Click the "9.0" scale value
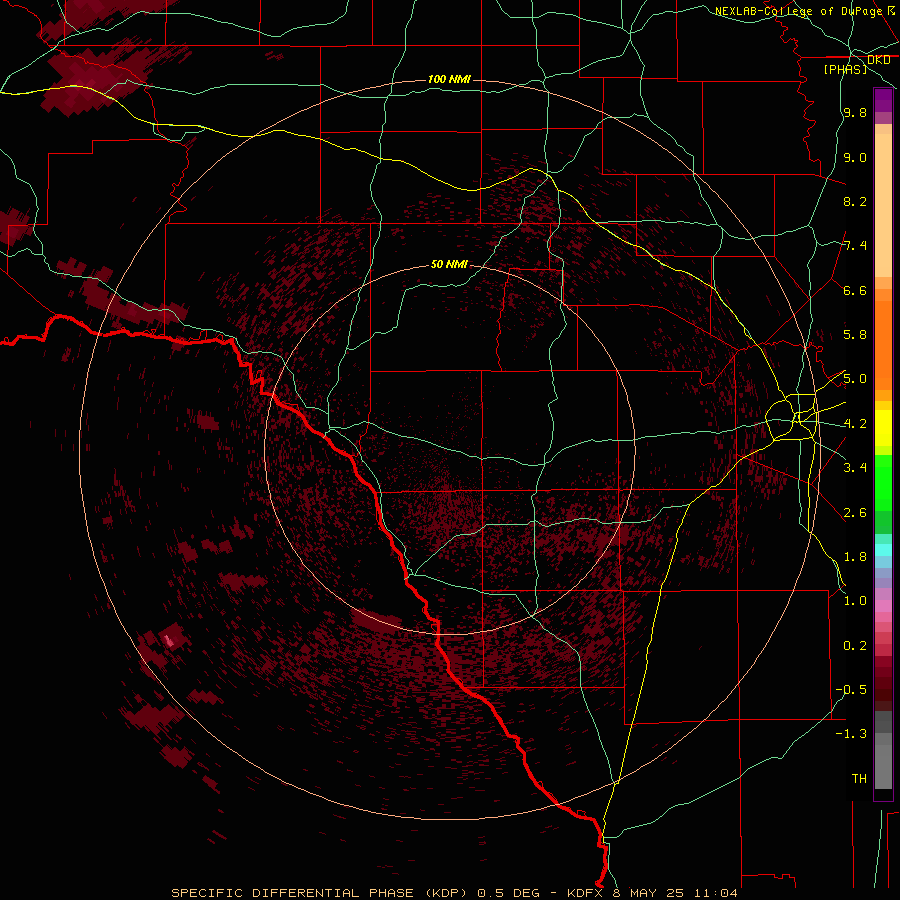The image size is (900, 900). [855, 157]
